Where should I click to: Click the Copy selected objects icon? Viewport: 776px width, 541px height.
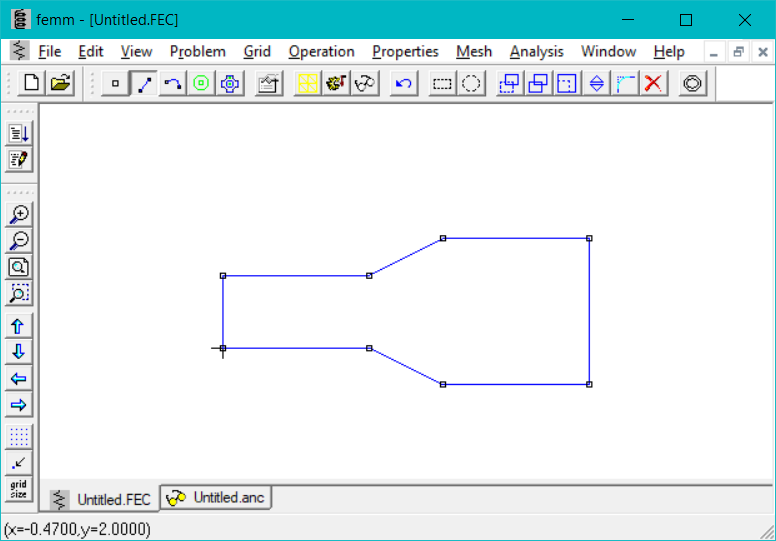point(538,83)
